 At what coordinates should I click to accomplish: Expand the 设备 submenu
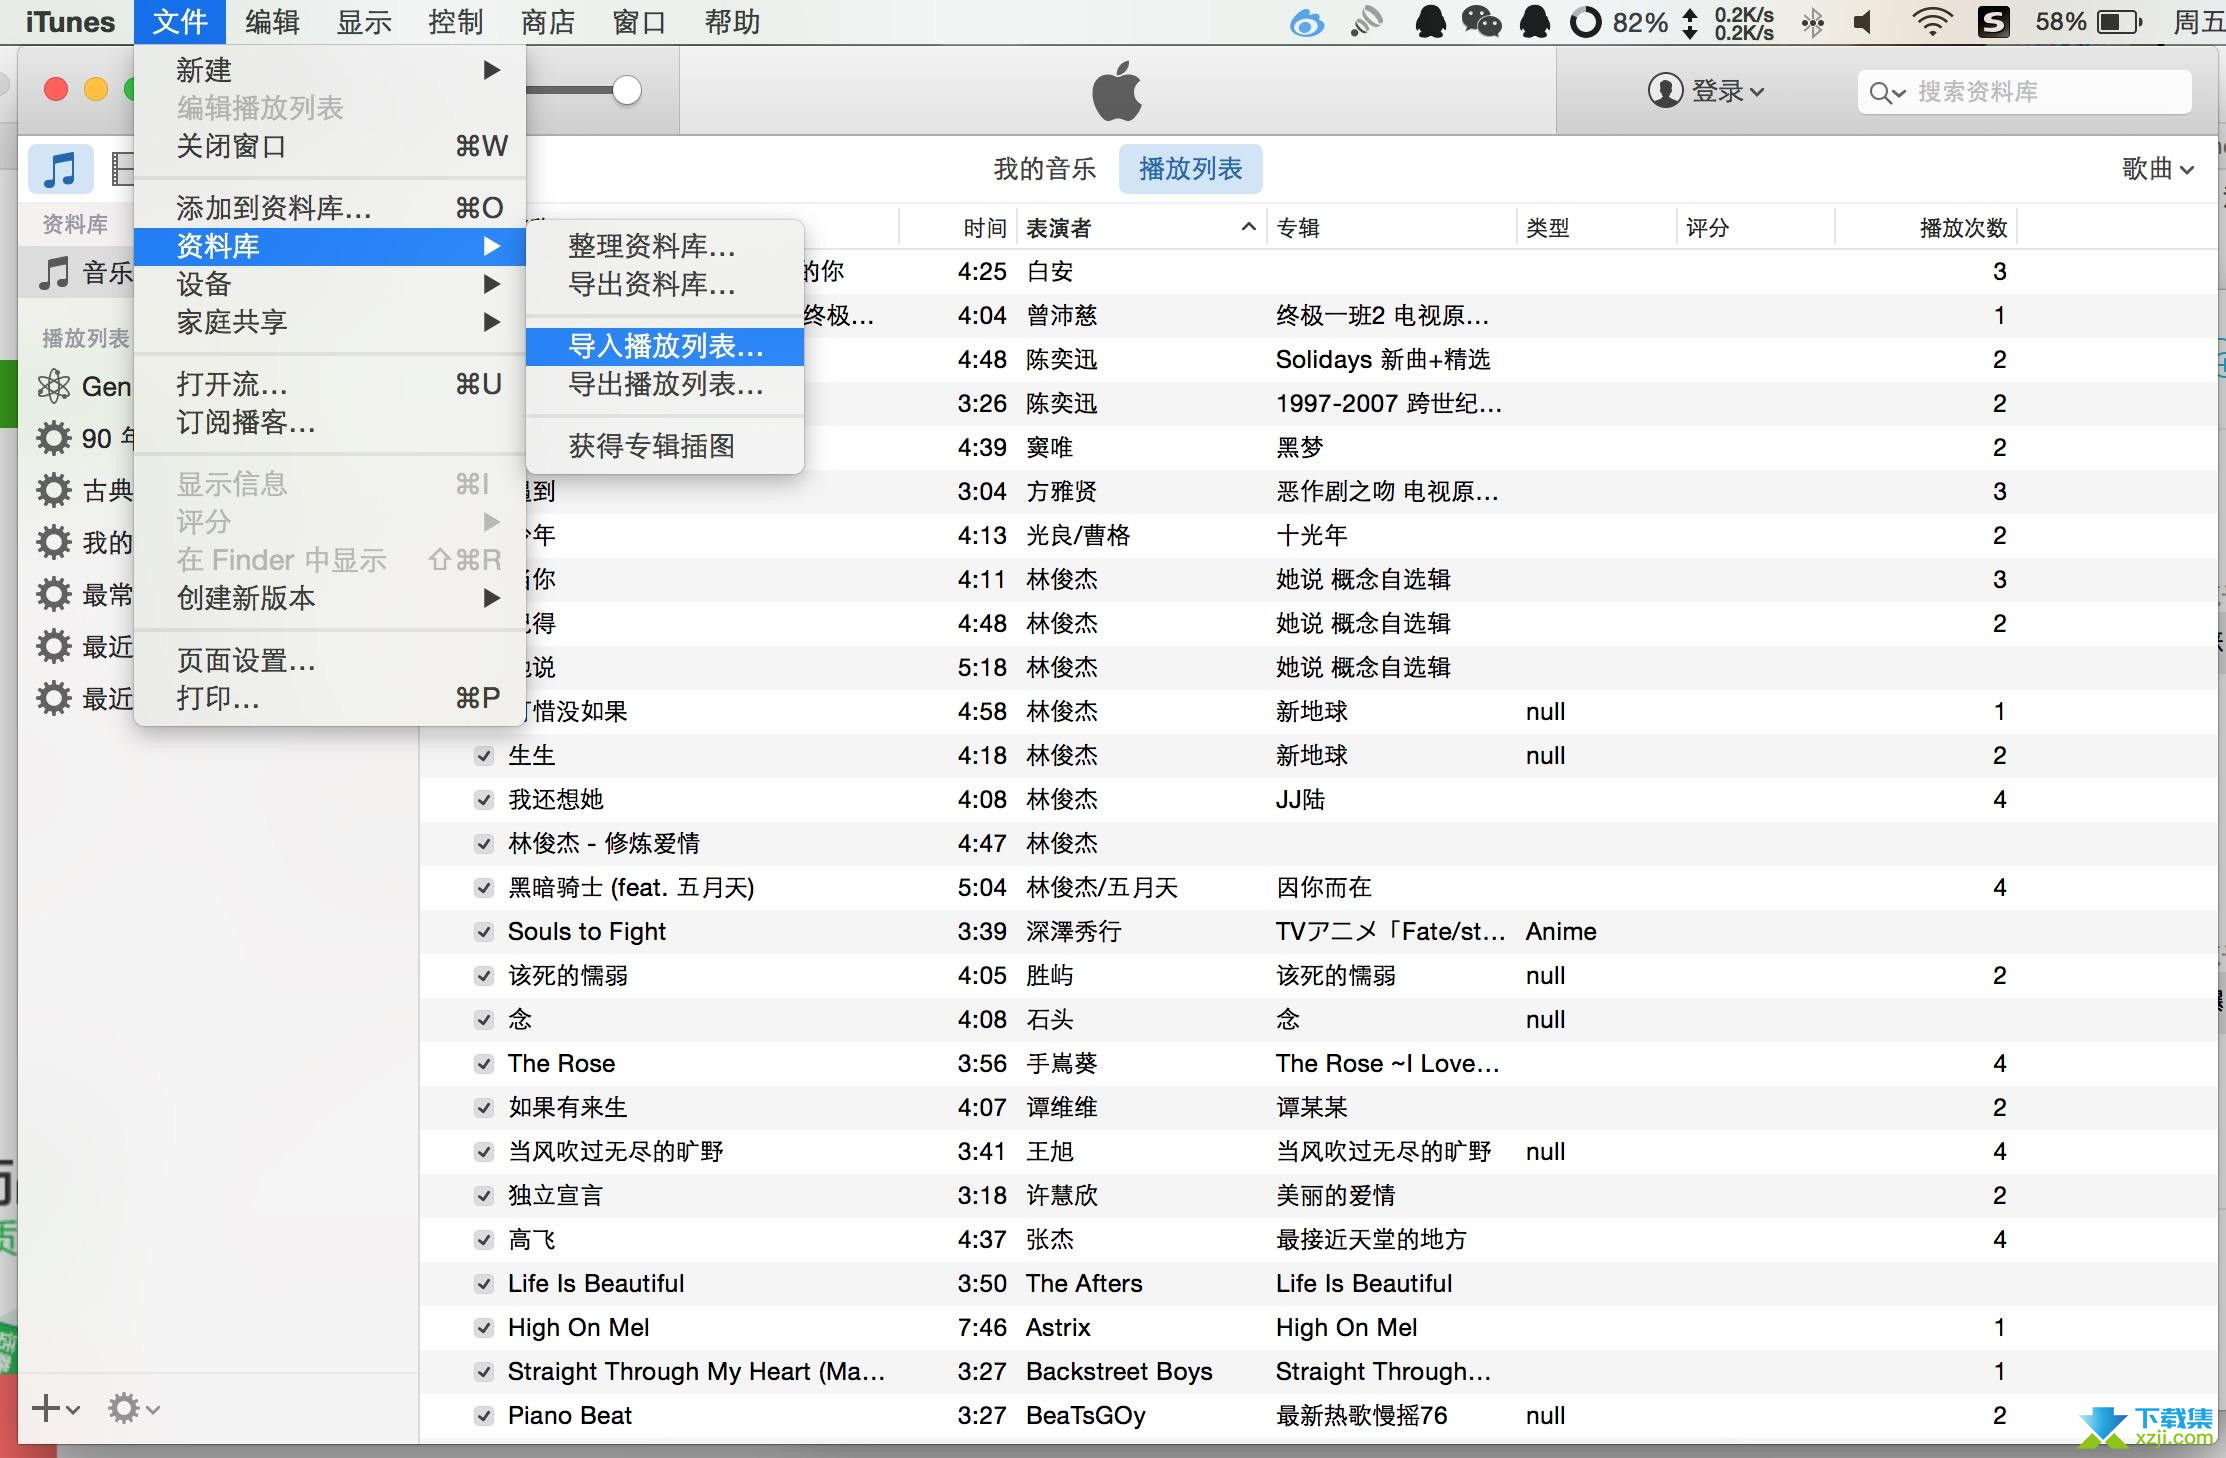click(330, 284)
